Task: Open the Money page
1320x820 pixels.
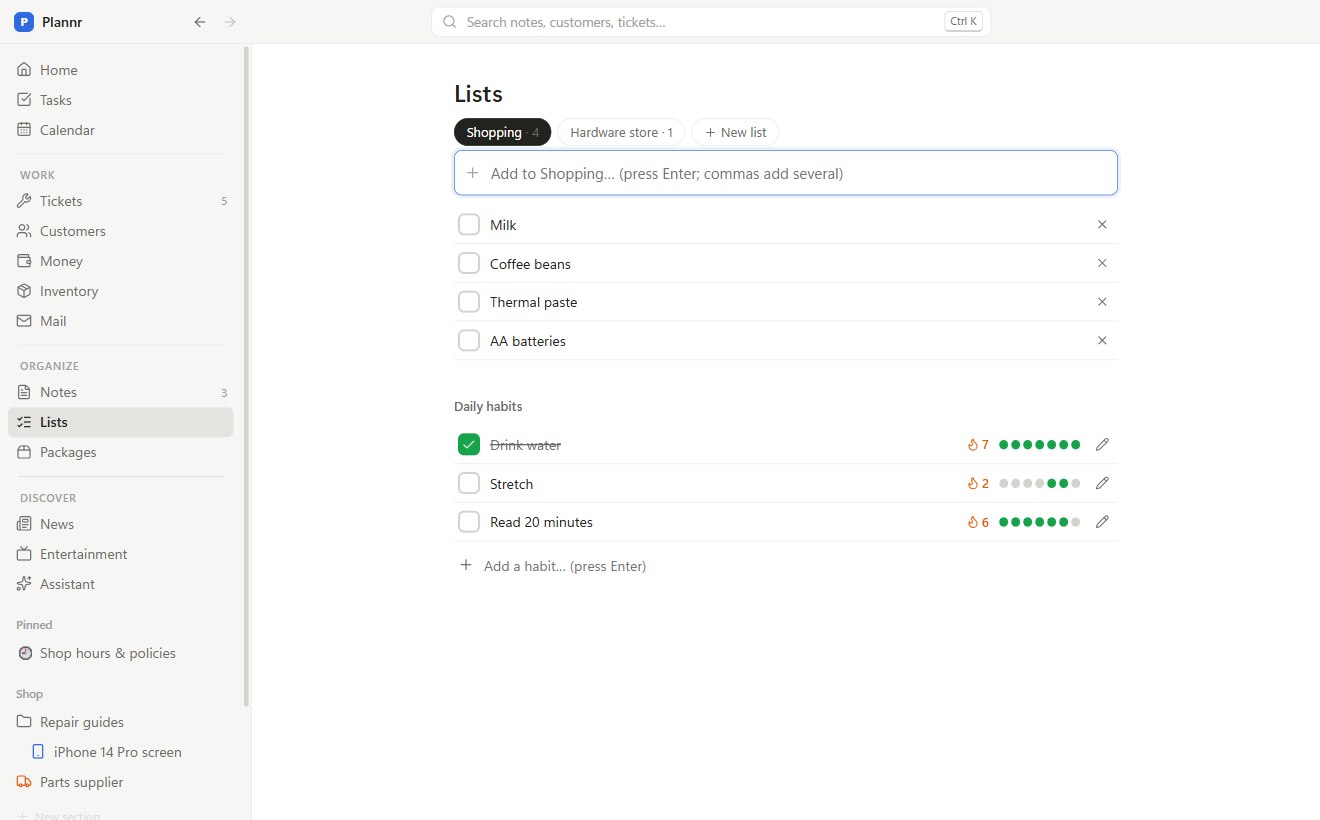Action: (121, 261)
